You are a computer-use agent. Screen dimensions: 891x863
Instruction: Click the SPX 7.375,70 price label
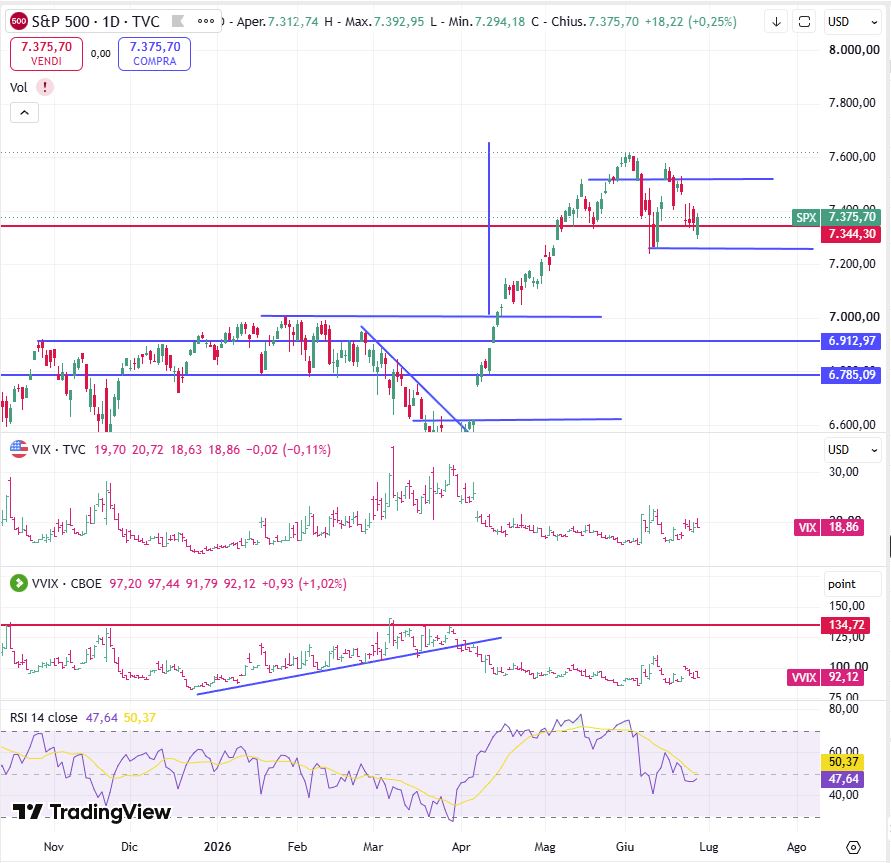pyautogui.click(x=836, y=217)
